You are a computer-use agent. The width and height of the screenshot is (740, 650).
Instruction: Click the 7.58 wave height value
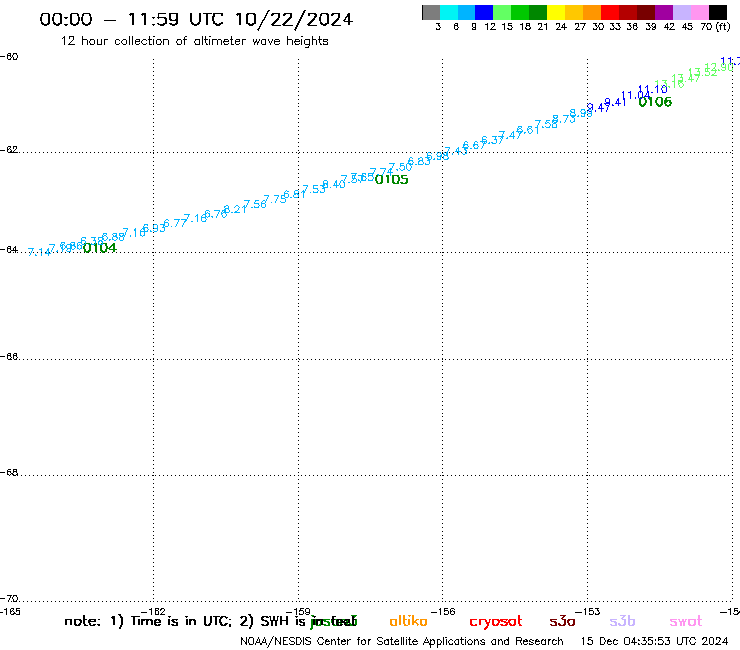(546, 124)
